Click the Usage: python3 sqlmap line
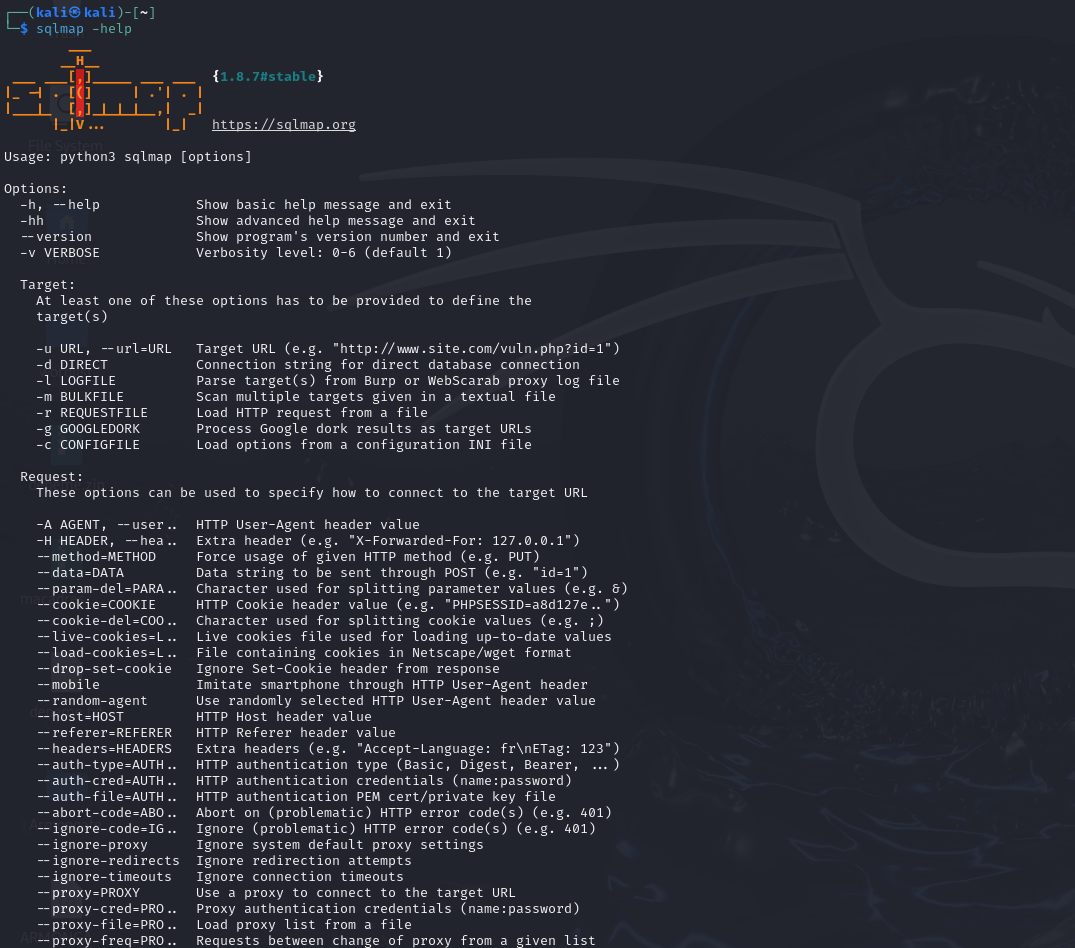The width and height of the screenshot is (1075, 948). pos(126,156)
